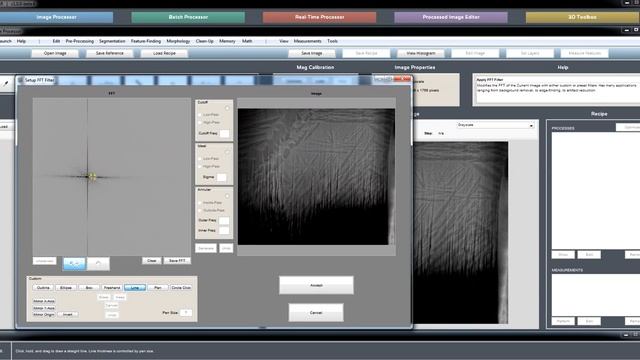Viewport: 640px width, 360px height.
Task: Open the Clean-Up menu
Action: (204, 41)
